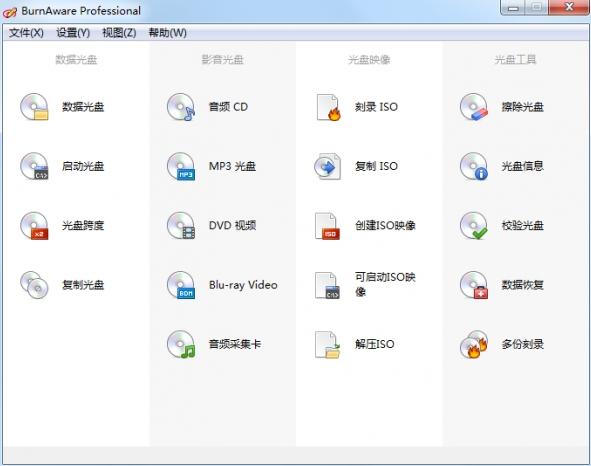
Task: Click the 光盘工具 column header
Action: [x=515, y=60]
